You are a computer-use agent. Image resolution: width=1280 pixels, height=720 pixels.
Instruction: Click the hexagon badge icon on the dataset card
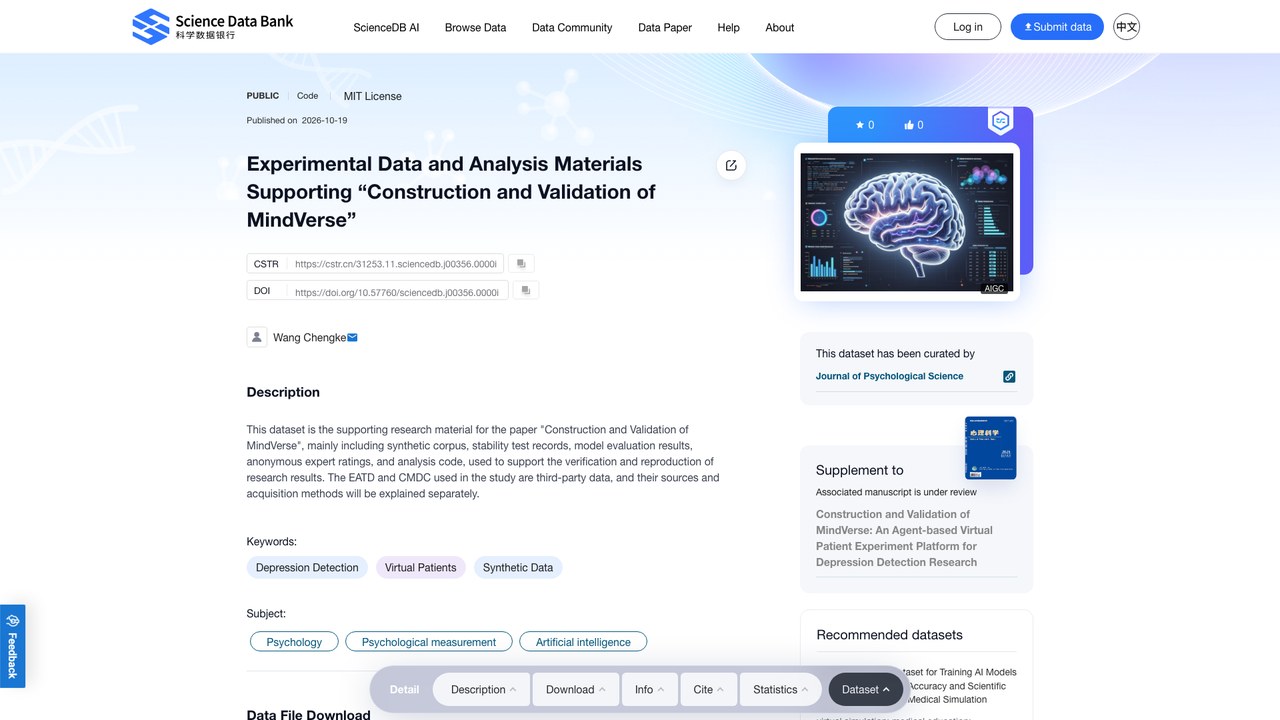(1000, 122)
